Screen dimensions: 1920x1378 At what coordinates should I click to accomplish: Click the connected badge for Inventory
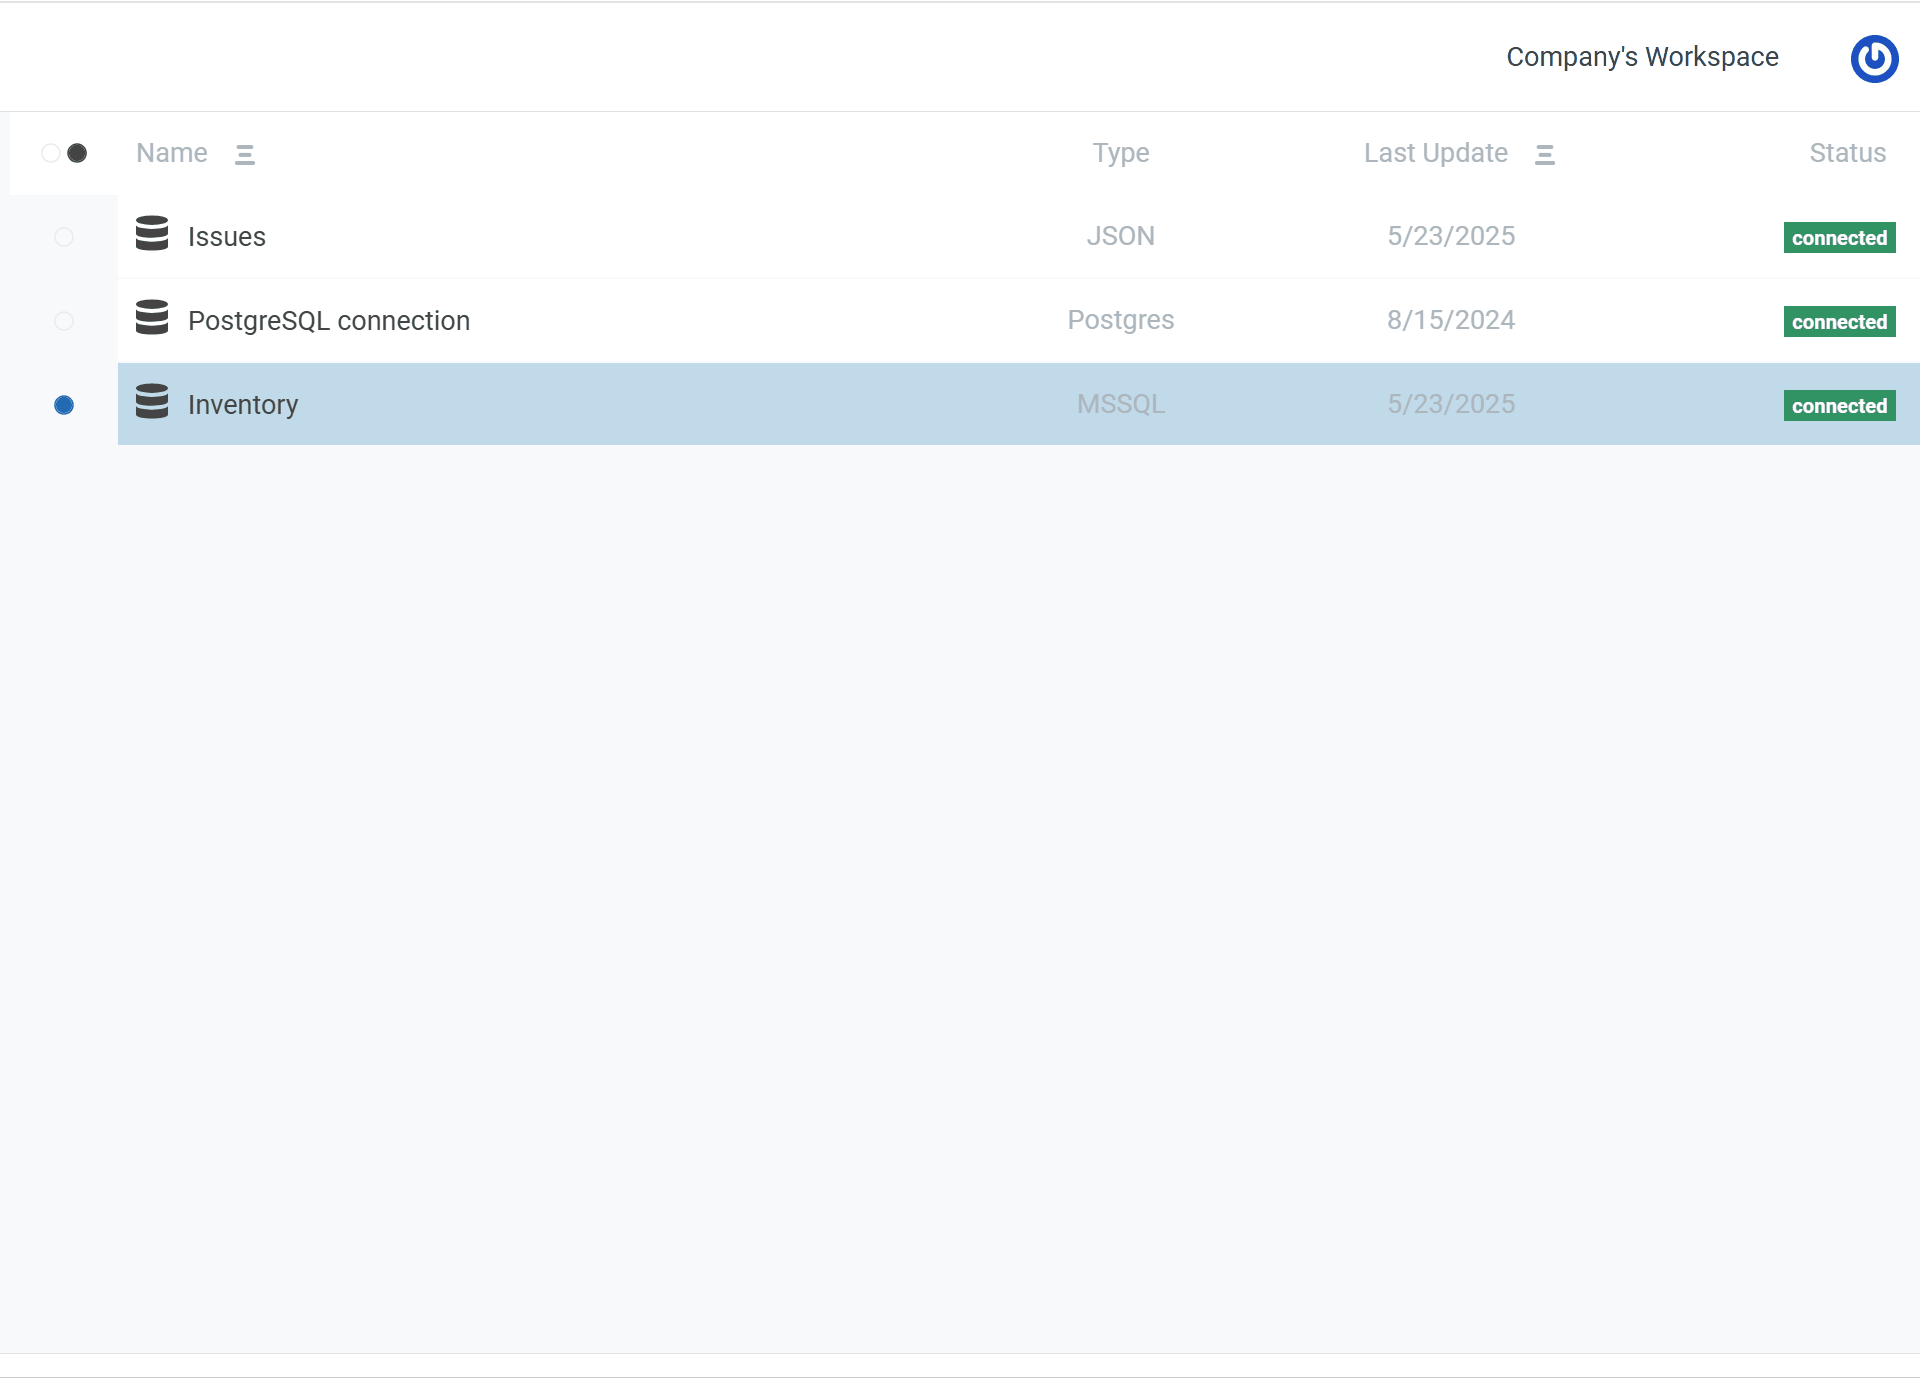pyautogui.click(x=1839, y=406)
